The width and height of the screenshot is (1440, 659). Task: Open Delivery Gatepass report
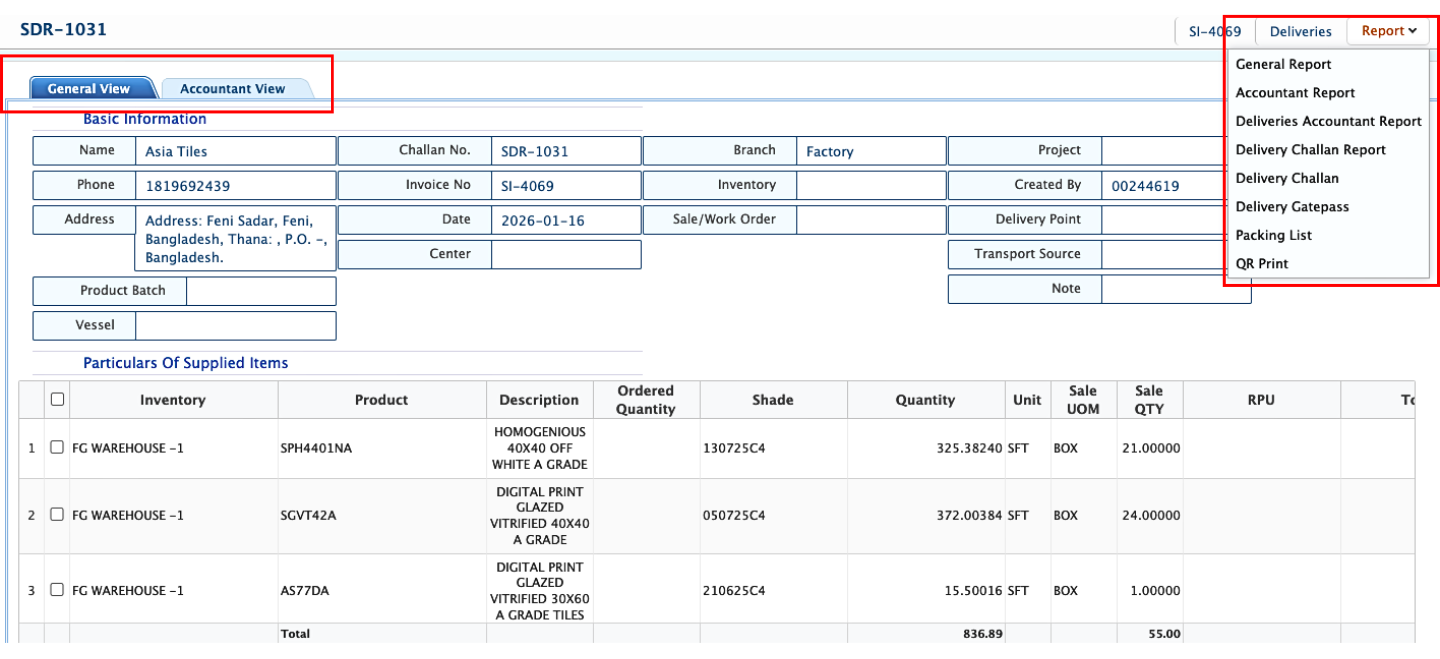tap(1292, 207)
